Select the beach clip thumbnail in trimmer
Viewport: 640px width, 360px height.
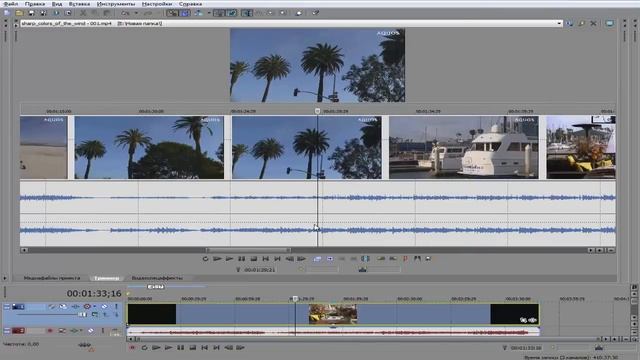[44, 147]
